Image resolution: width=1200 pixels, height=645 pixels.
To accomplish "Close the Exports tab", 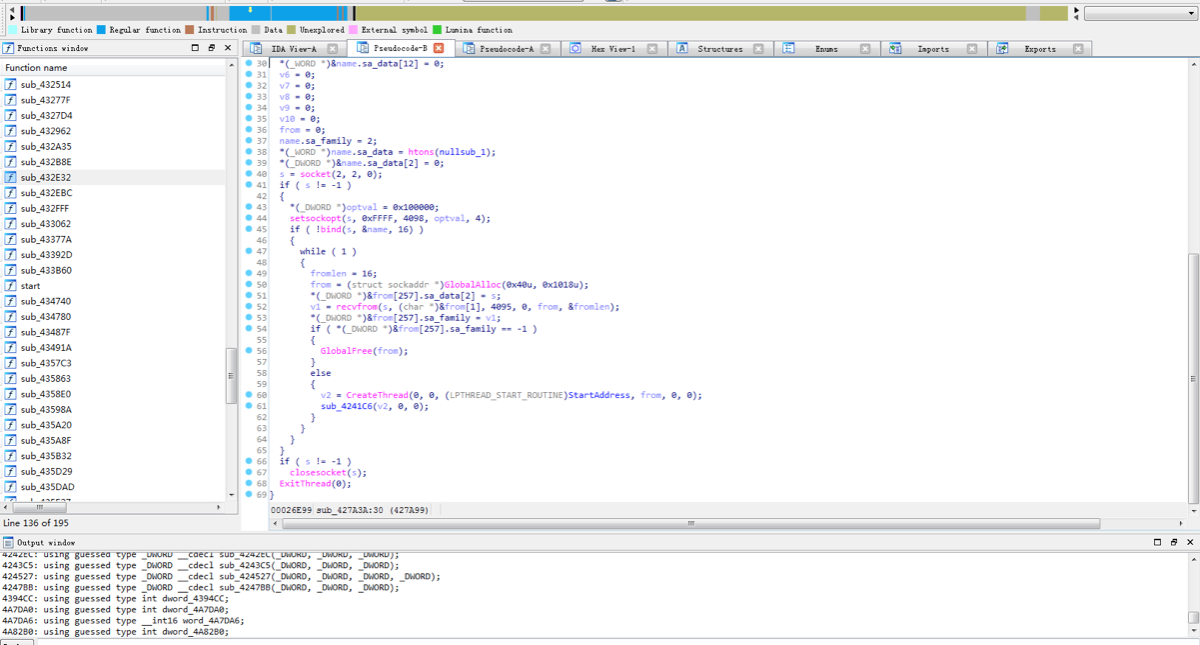I will pyautogui.click(x=1078, y=48).
